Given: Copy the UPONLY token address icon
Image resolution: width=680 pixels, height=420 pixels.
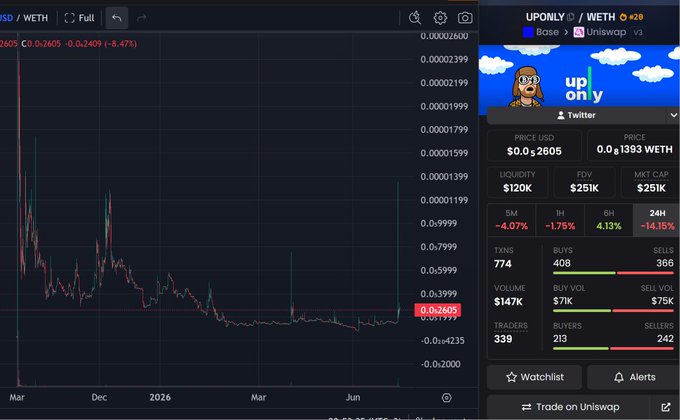Looking at the screenshot, I should pos(571,17).
